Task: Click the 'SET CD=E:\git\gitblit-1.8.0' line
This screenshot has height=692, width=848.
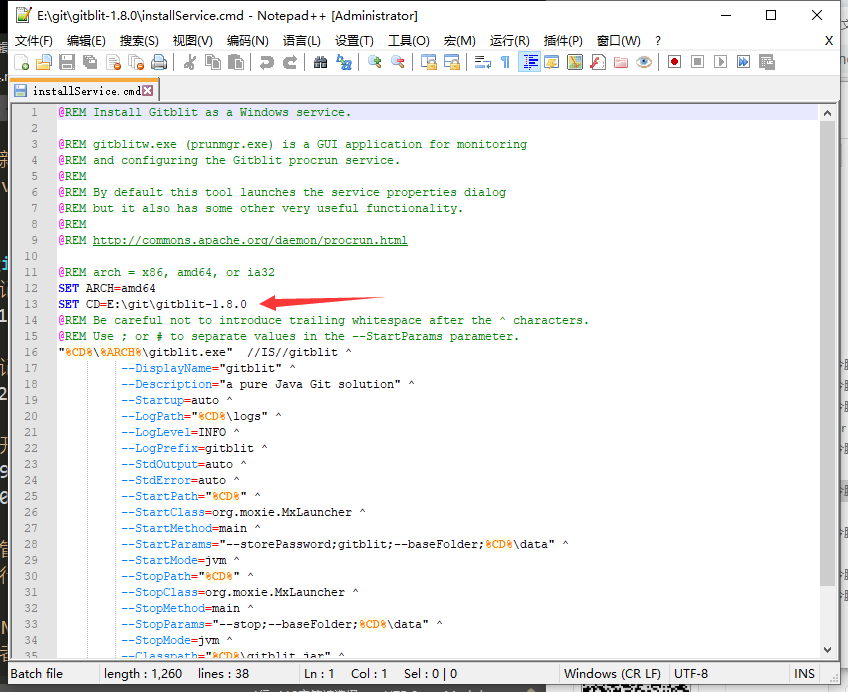Action: coord(152,304)
